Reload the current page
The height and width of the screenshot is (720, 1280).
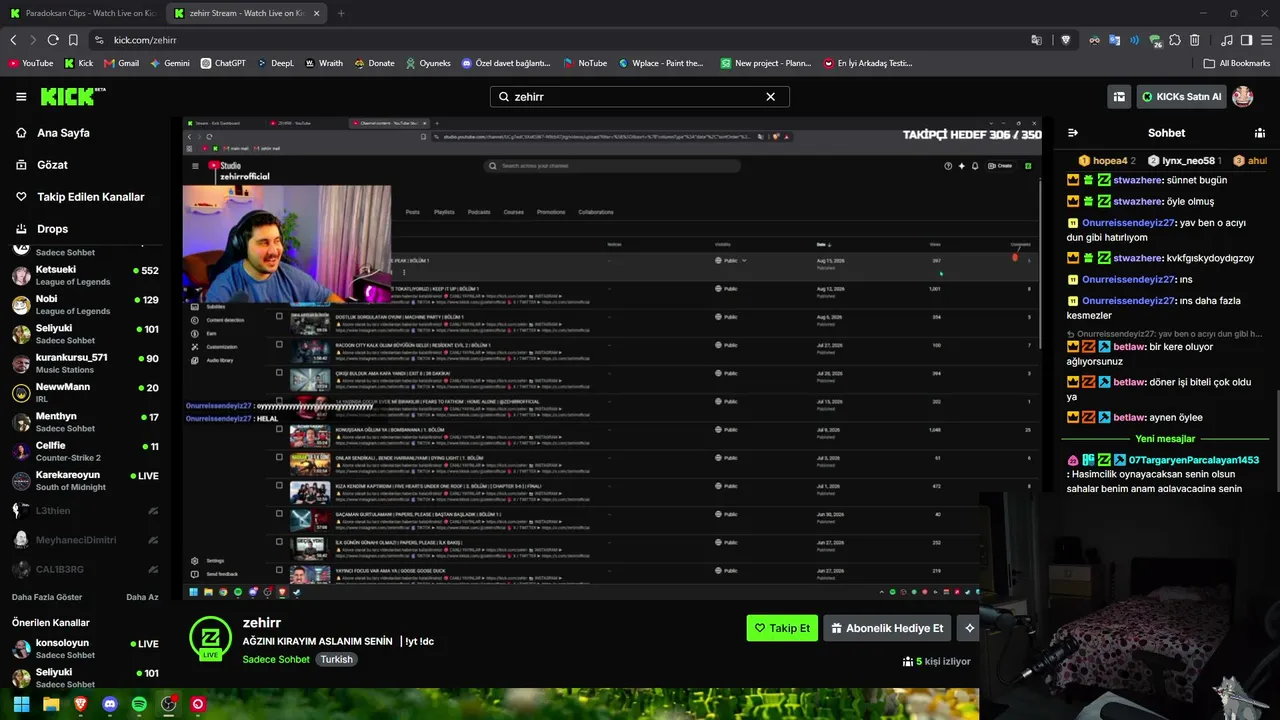click(53, 40)
